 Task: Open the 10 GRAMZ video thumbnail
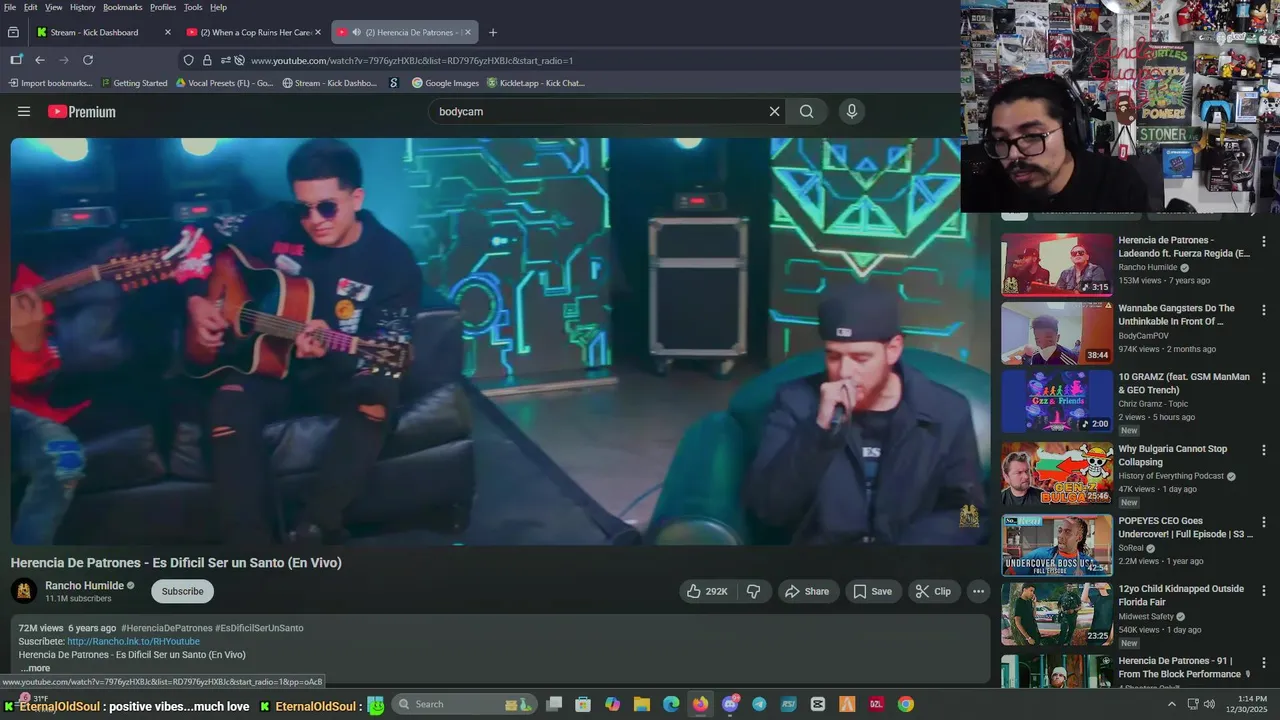coord(1057,402)
